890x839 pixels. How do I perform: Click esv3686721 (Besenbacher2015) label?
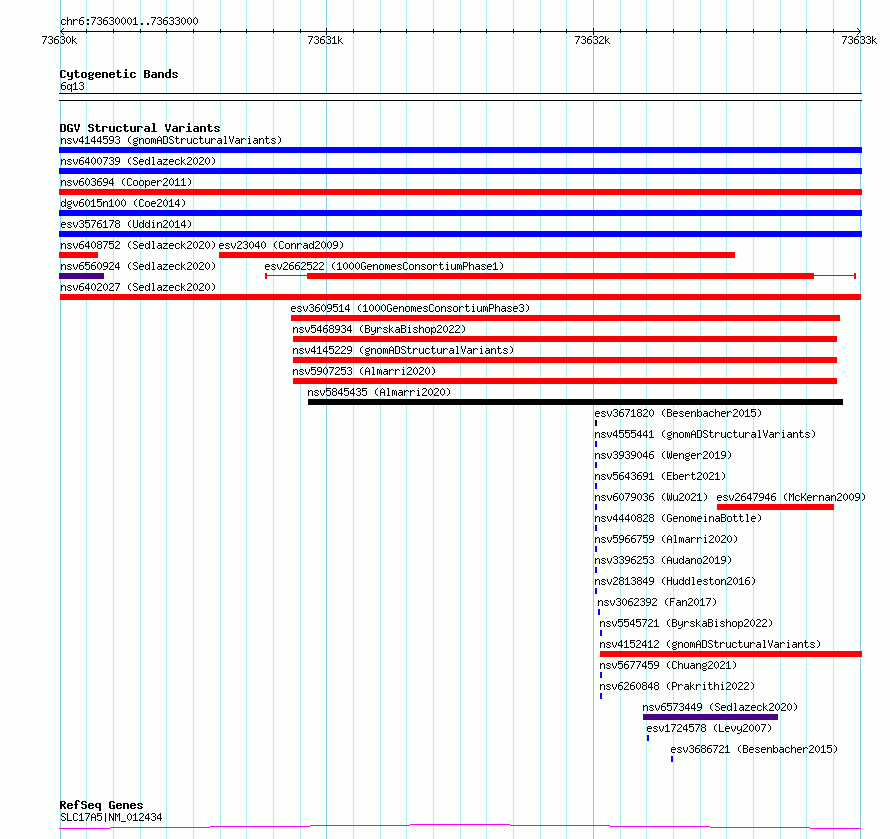(x=754, y=749)
